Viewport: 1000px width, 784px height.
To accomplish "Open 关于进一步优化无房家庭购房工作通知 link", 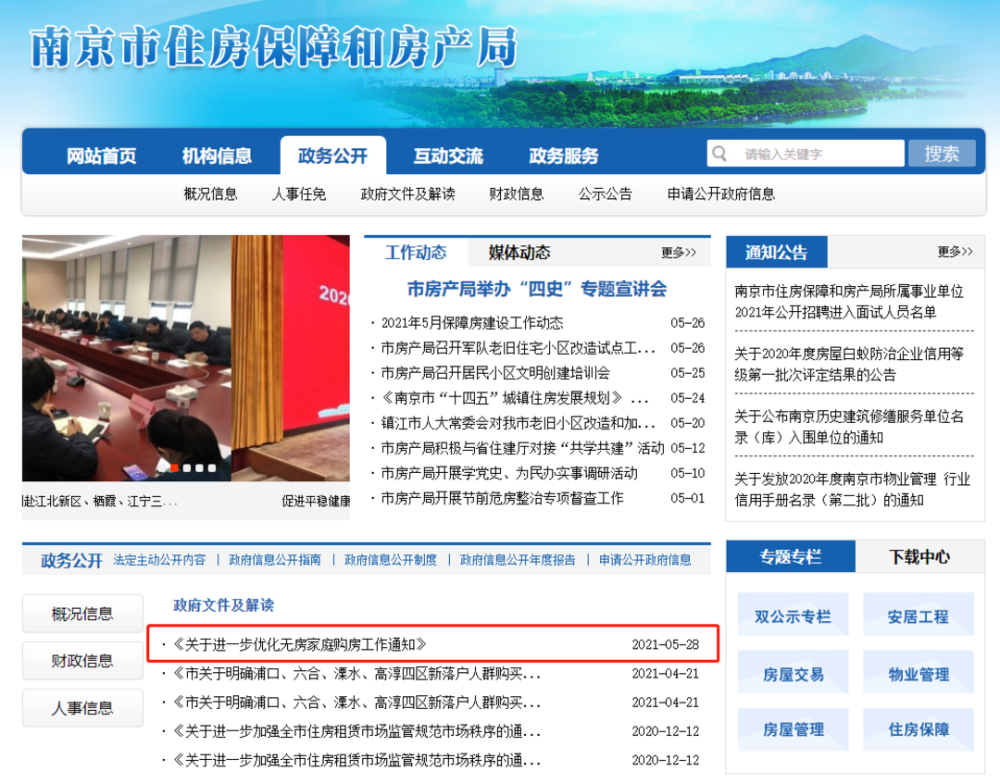I will click(300, 644).
